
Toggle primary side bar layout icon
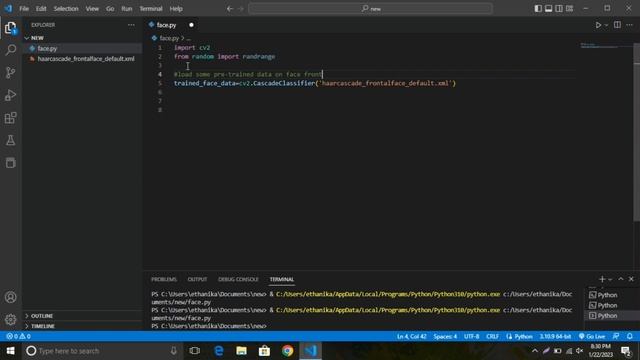(538, 9)
